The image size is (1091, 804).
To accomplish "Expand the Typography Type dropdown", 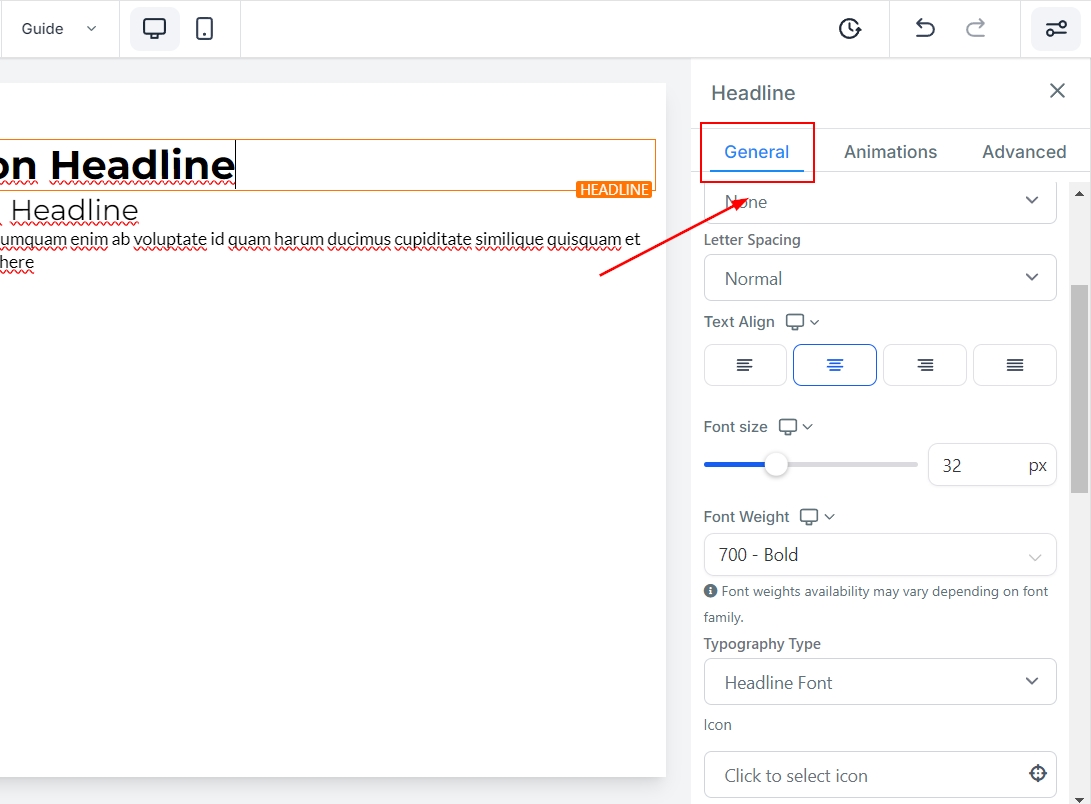I will (x=880, y=682).
